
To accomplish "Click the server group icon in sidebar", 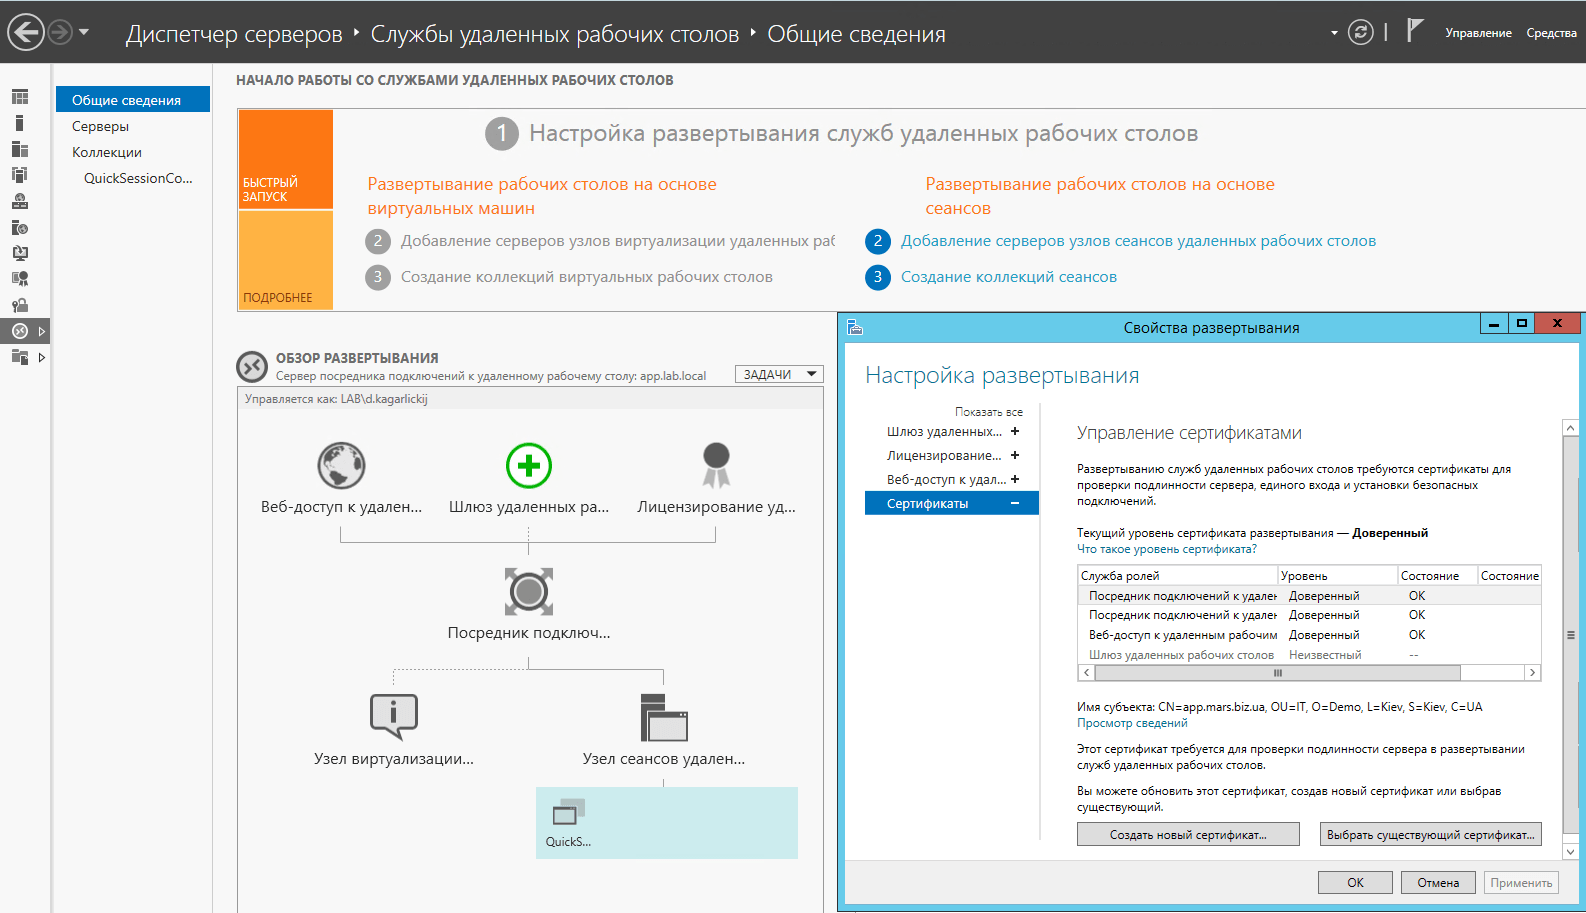I will (x=20, y=175).
